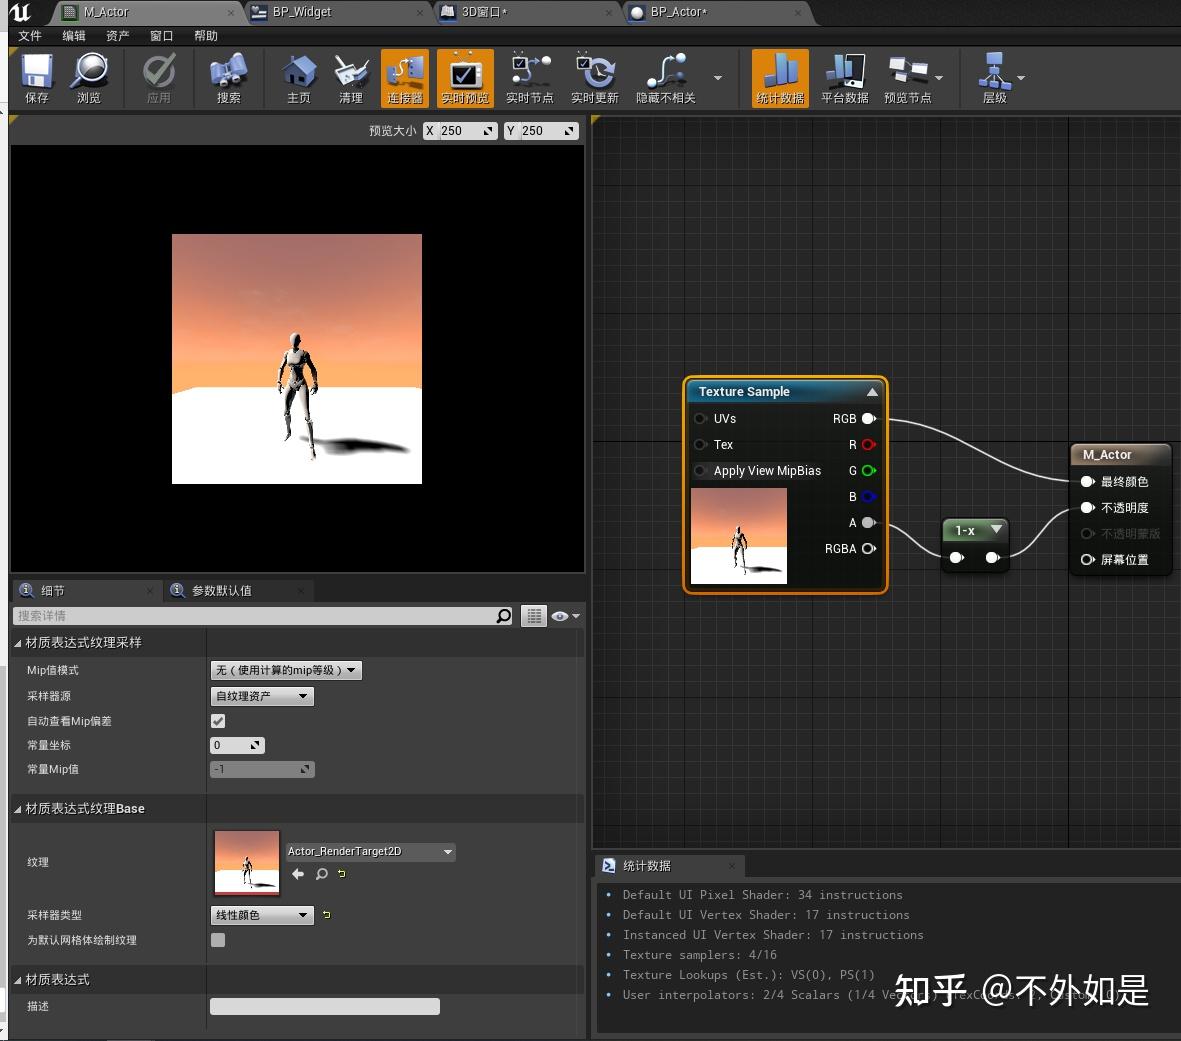Collapse the Texture Sample node header

870,391
